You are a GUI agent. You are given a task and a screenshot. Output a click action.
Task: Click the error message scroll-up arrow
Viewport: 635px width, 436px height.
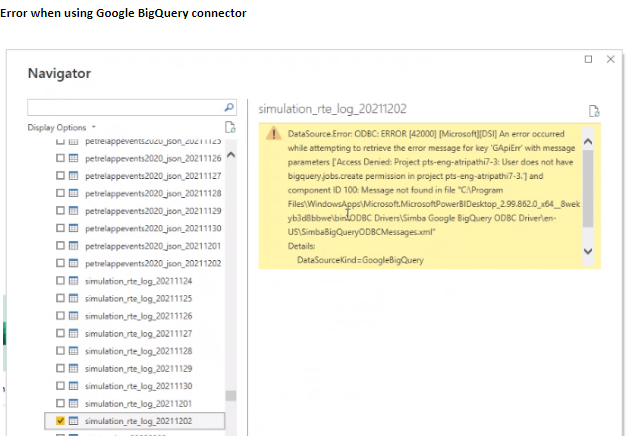[588, 141]
